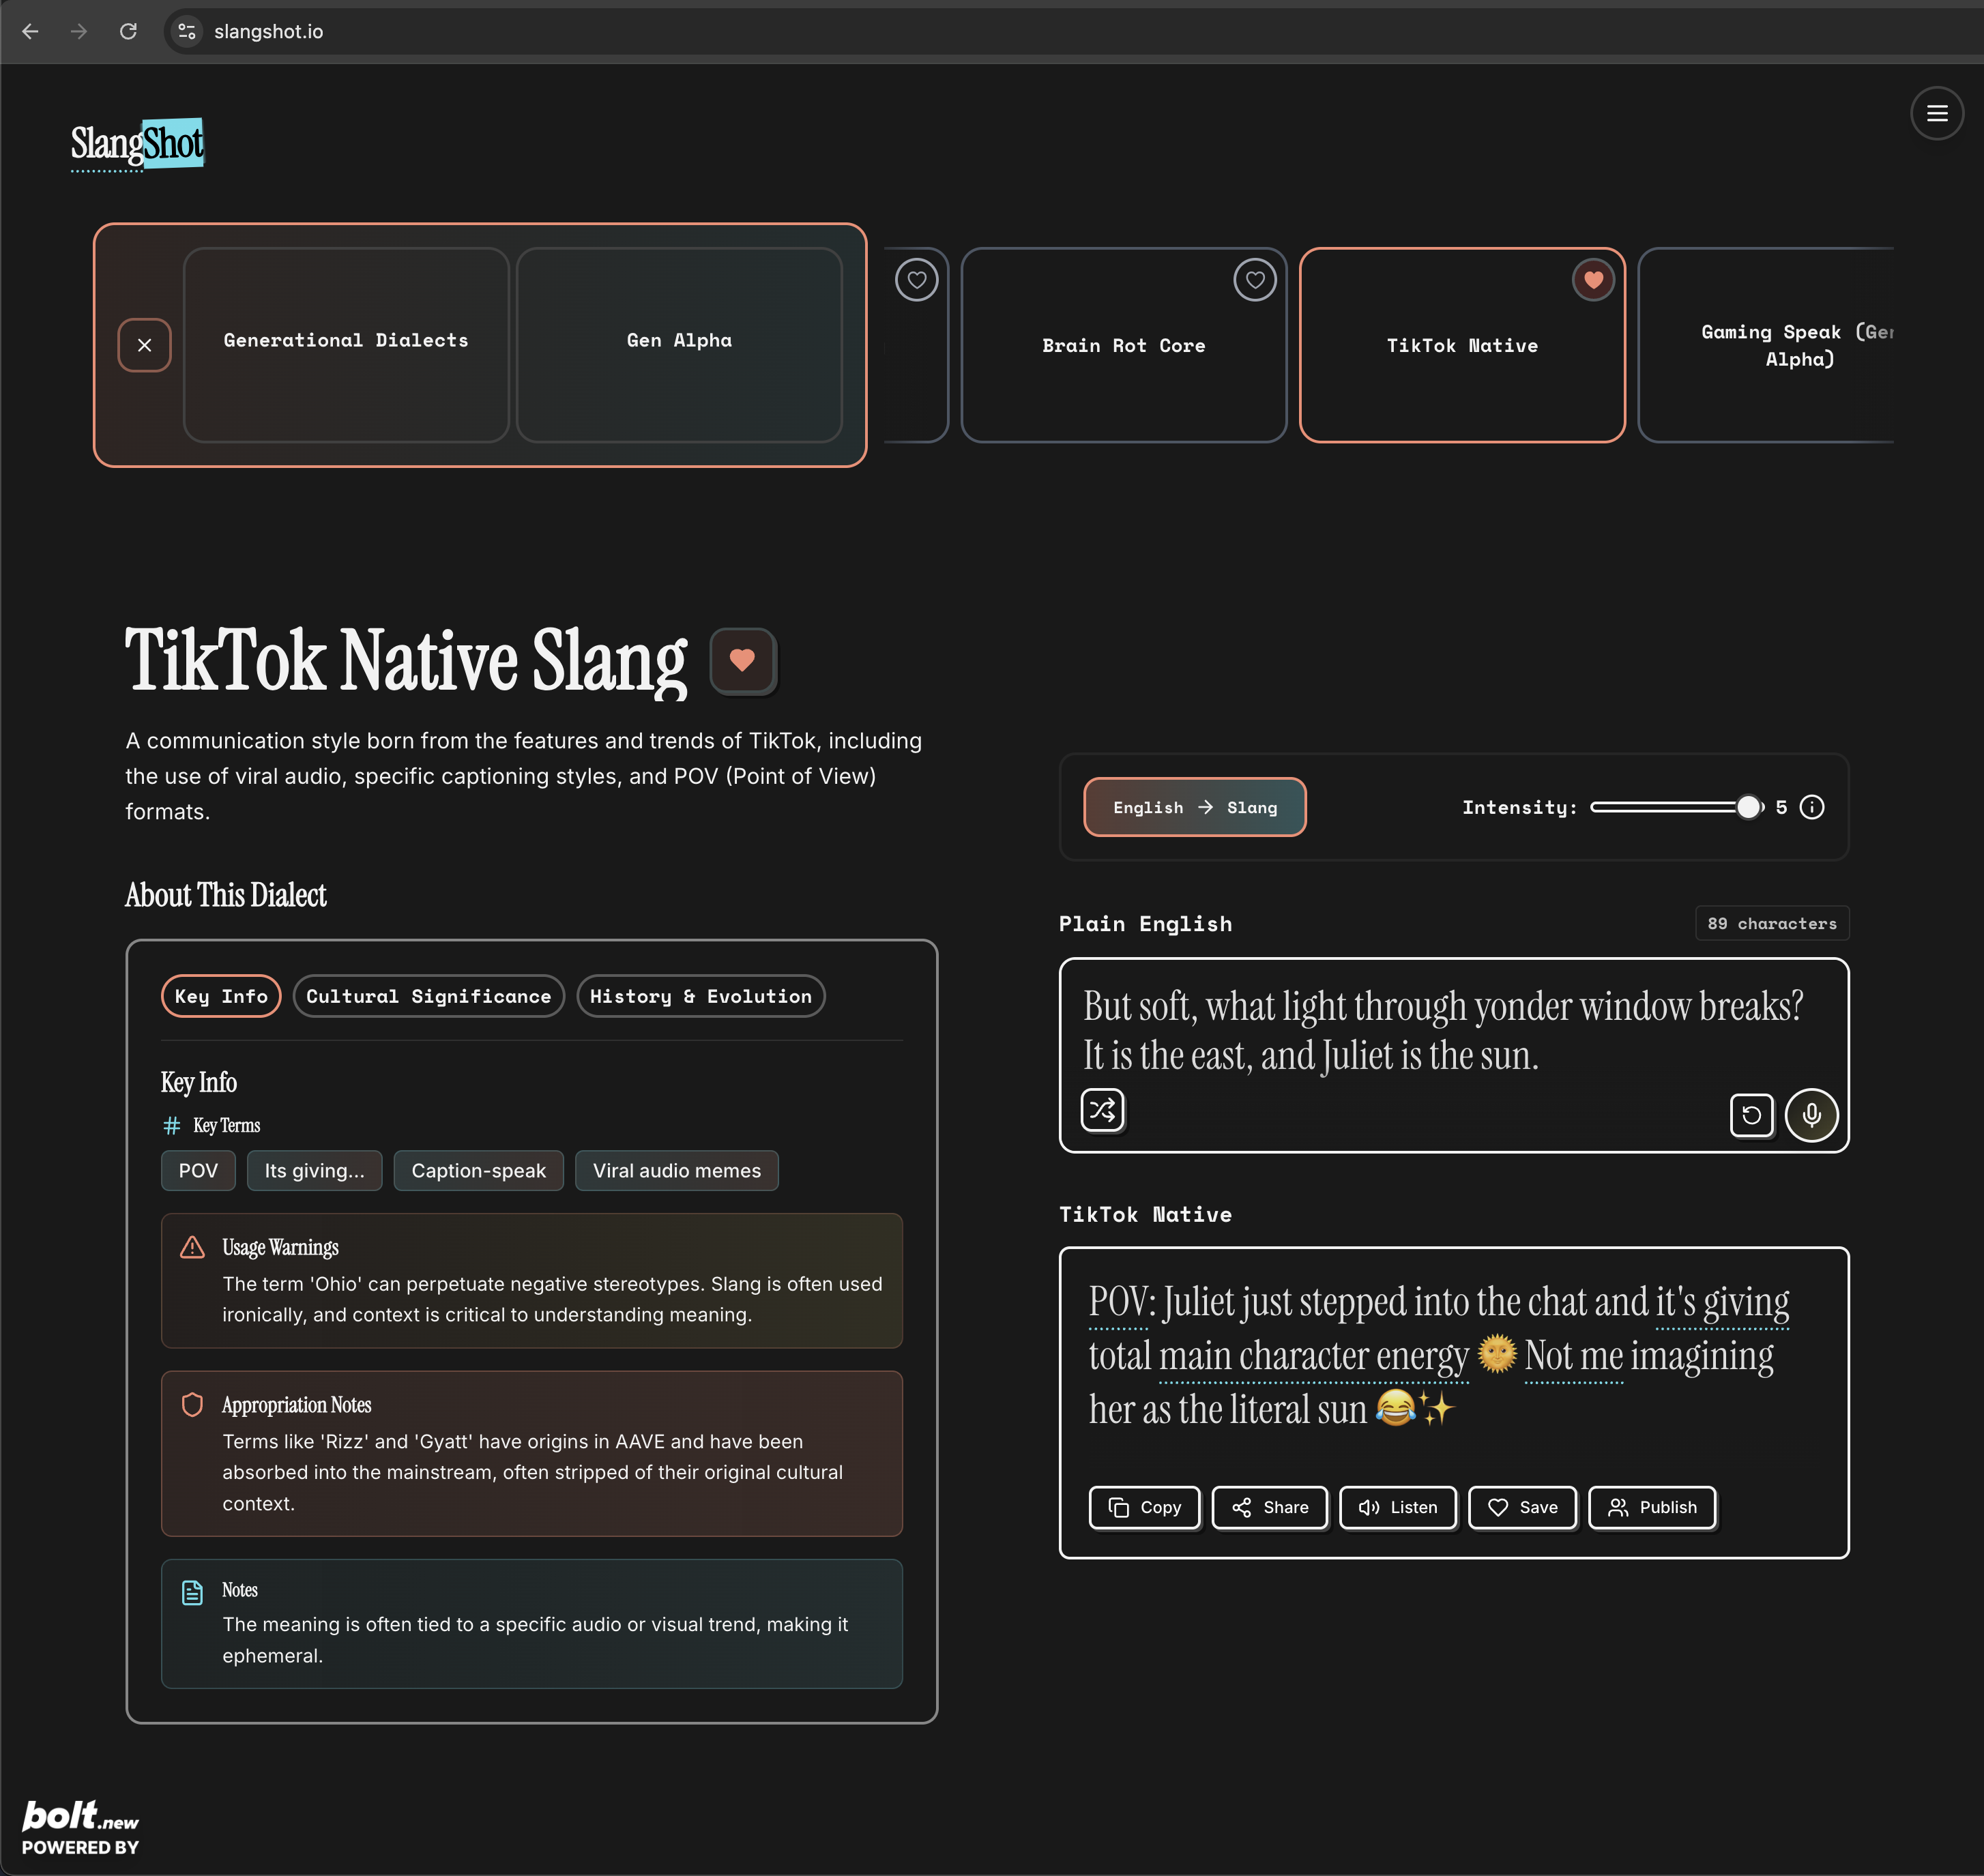Screen dimensions: 1984x1876
Task: Toggle favorite heart on TikTok Native card
Action: click(1593, 280)
